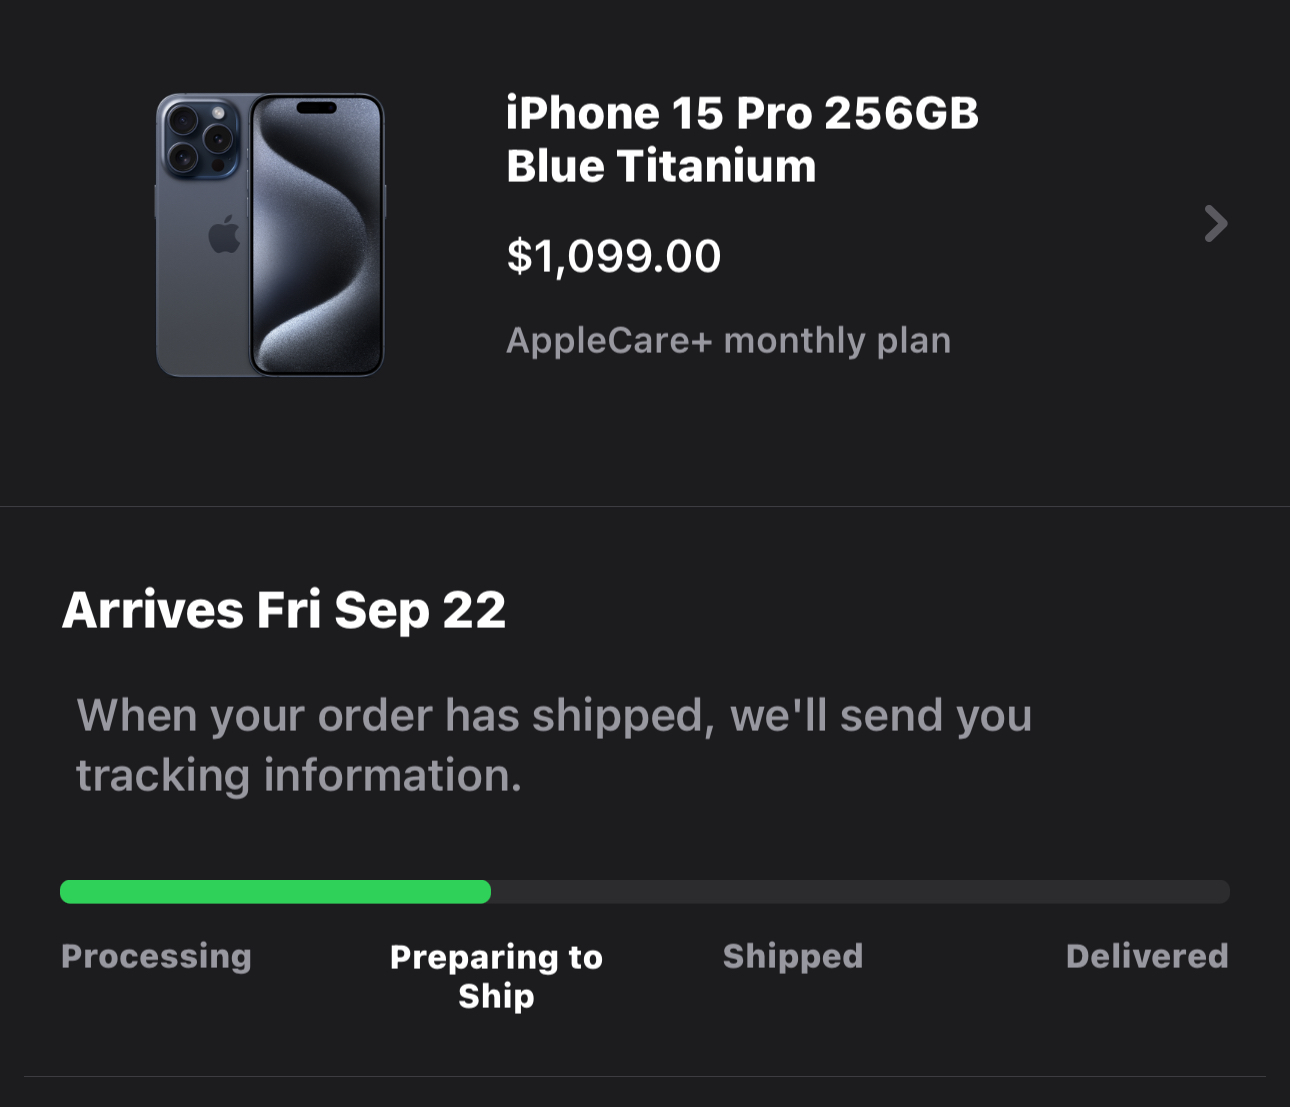Image resolution: width=1290 pixels, height=1107 pixels.
Task: Tap the front display of the iPhone image
Action: pos(317,240)
